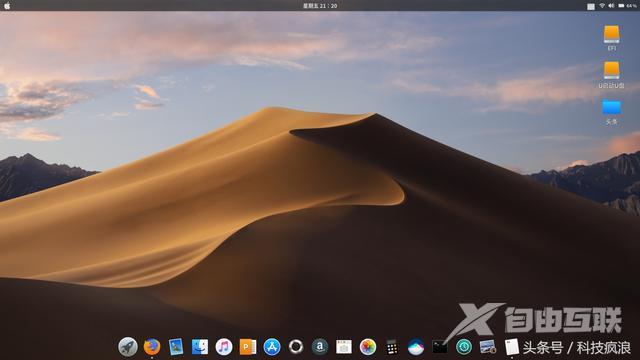Open the Finder file manager in the dock

tap(200, 347)
